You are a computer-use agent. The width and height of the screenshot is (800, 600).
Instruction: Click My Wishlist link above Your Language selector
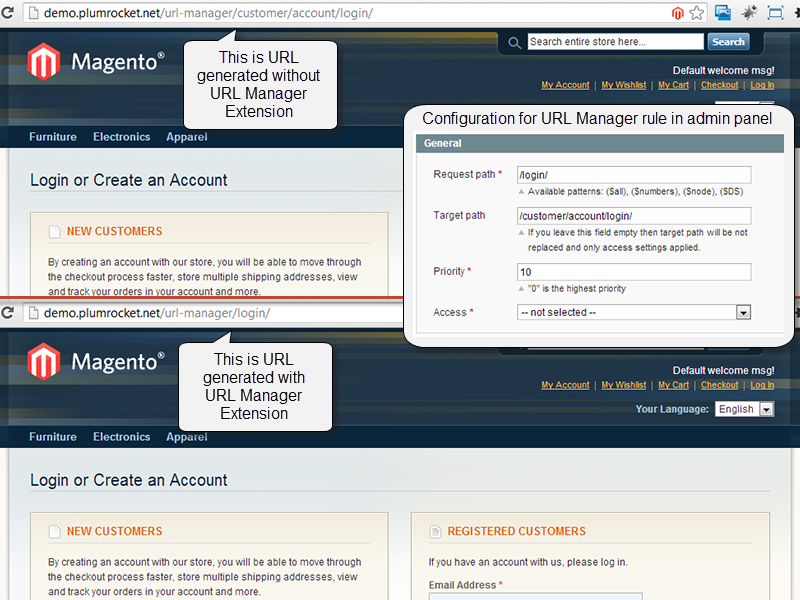(x=623, y=385)
